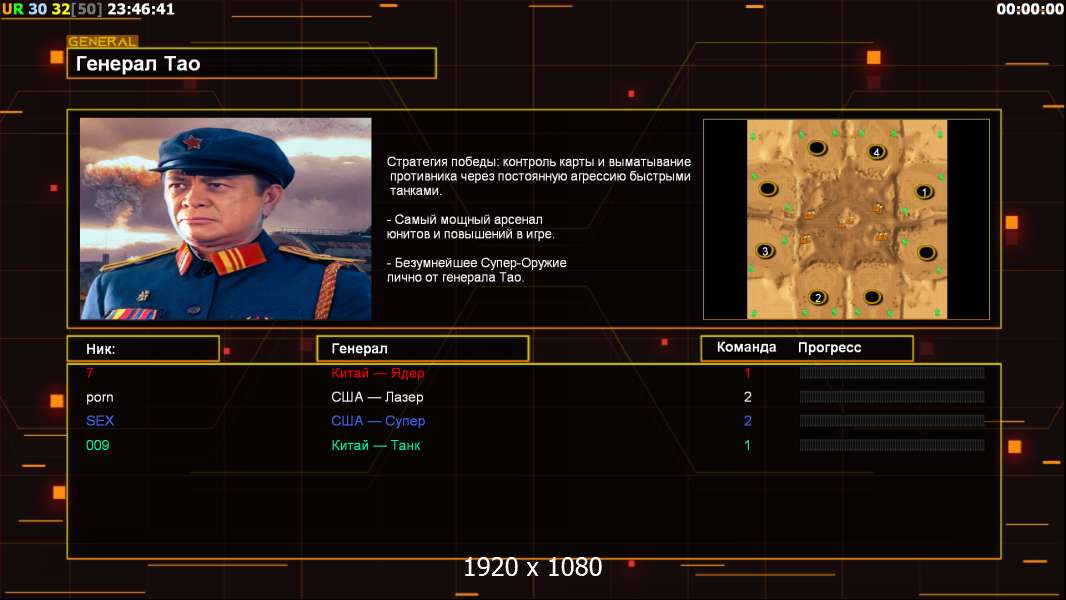Click the team number for США — Супер
This screenshot has width=1066, height=600.
(x=747, y=421)
